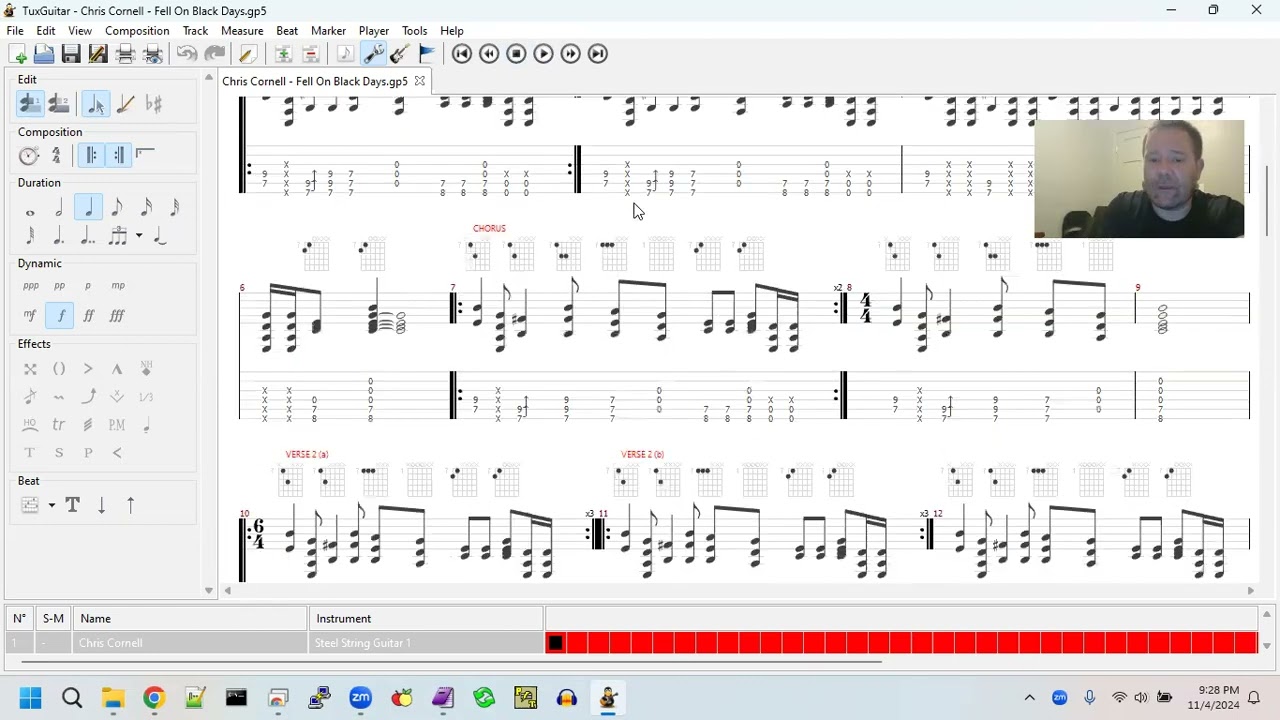Viewport: 1280px width, 720px height.
Task: Open the tempo metronome icon
Action: (29, 155)
